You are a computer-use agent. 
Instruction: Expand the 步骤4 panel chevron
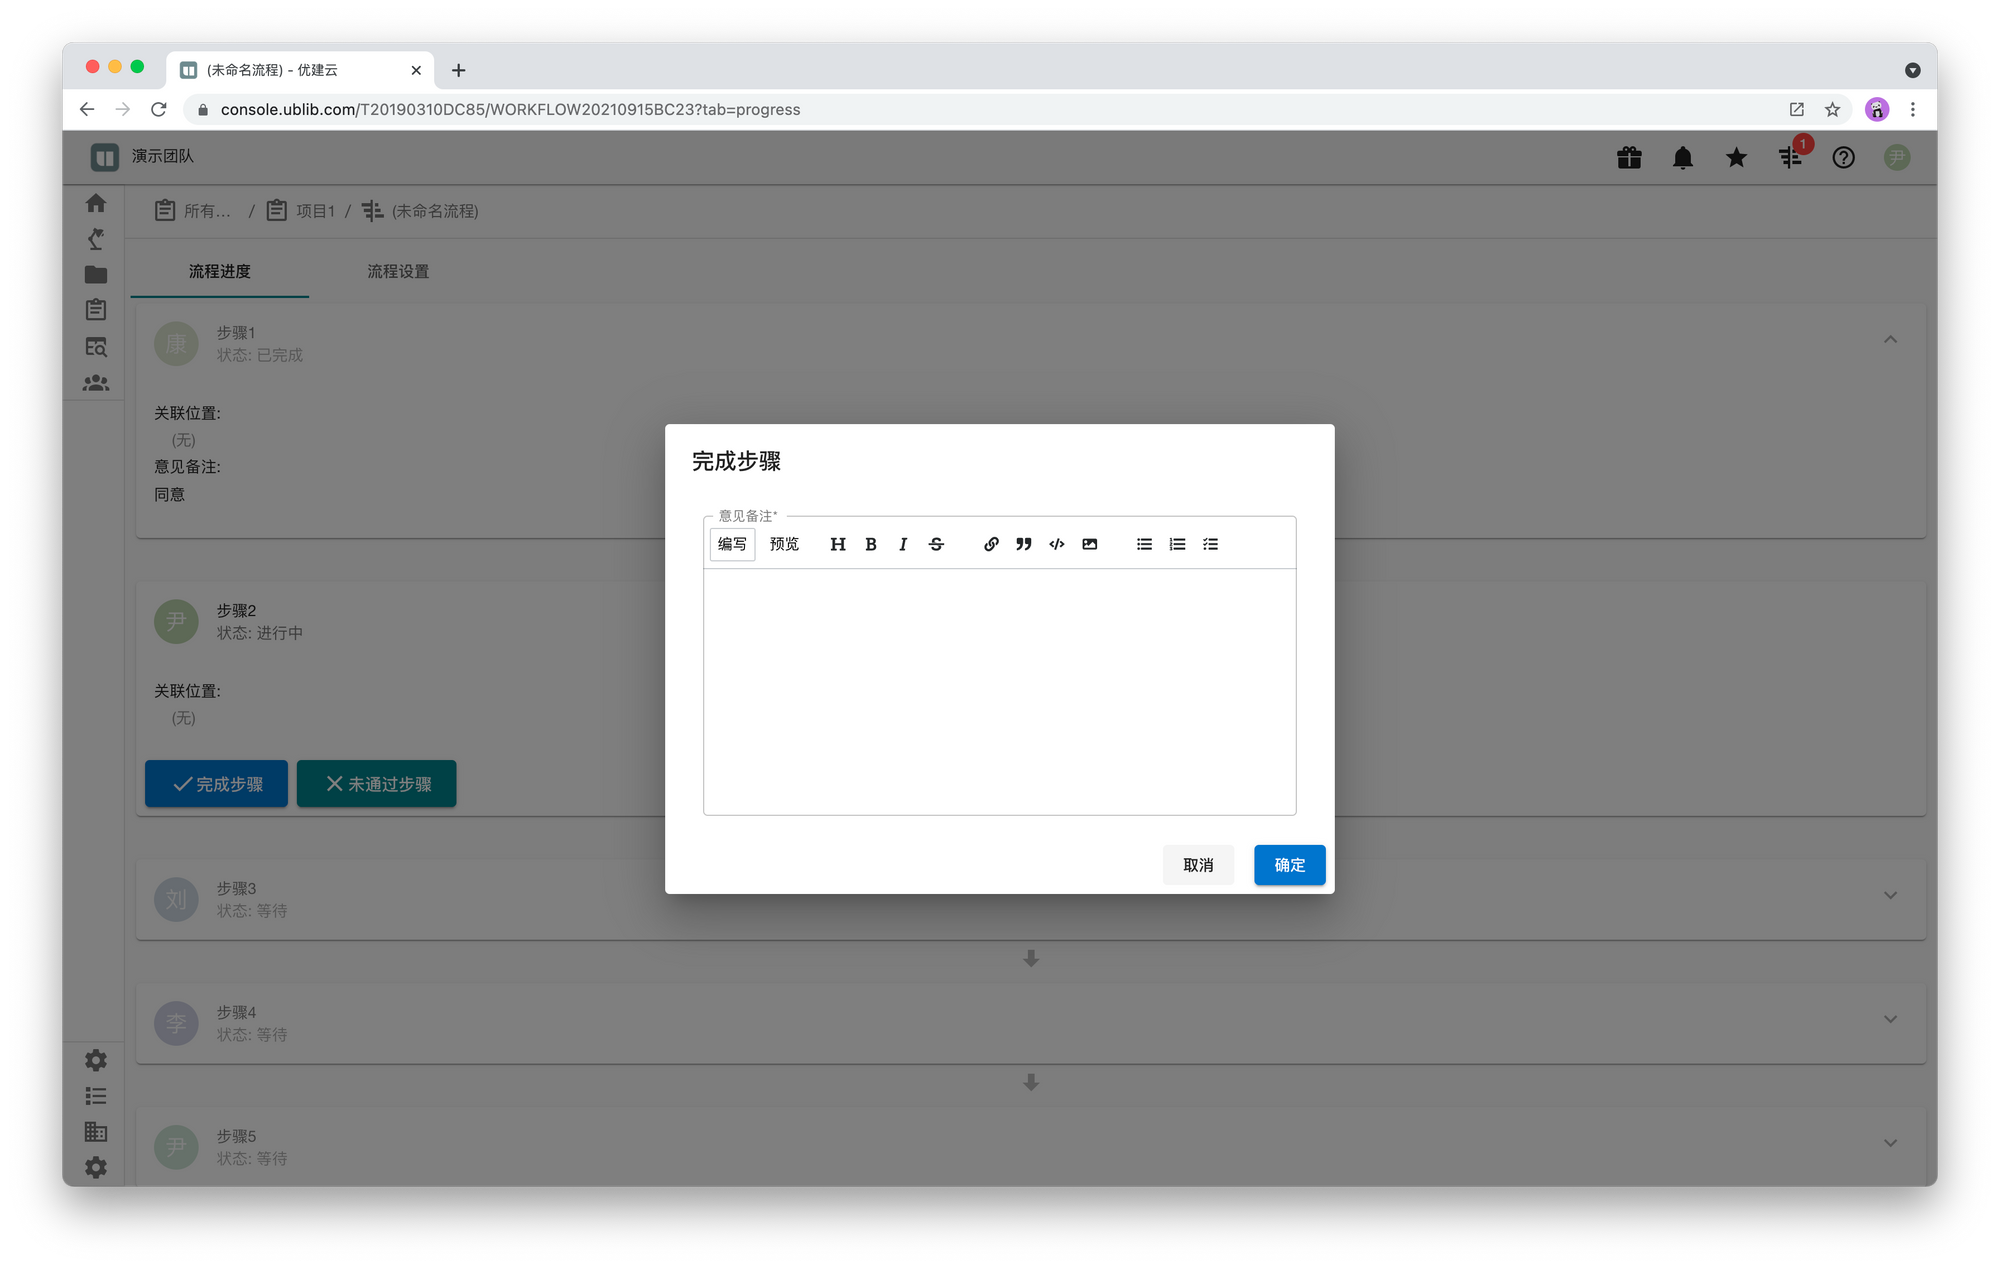pos(1890,1019)
